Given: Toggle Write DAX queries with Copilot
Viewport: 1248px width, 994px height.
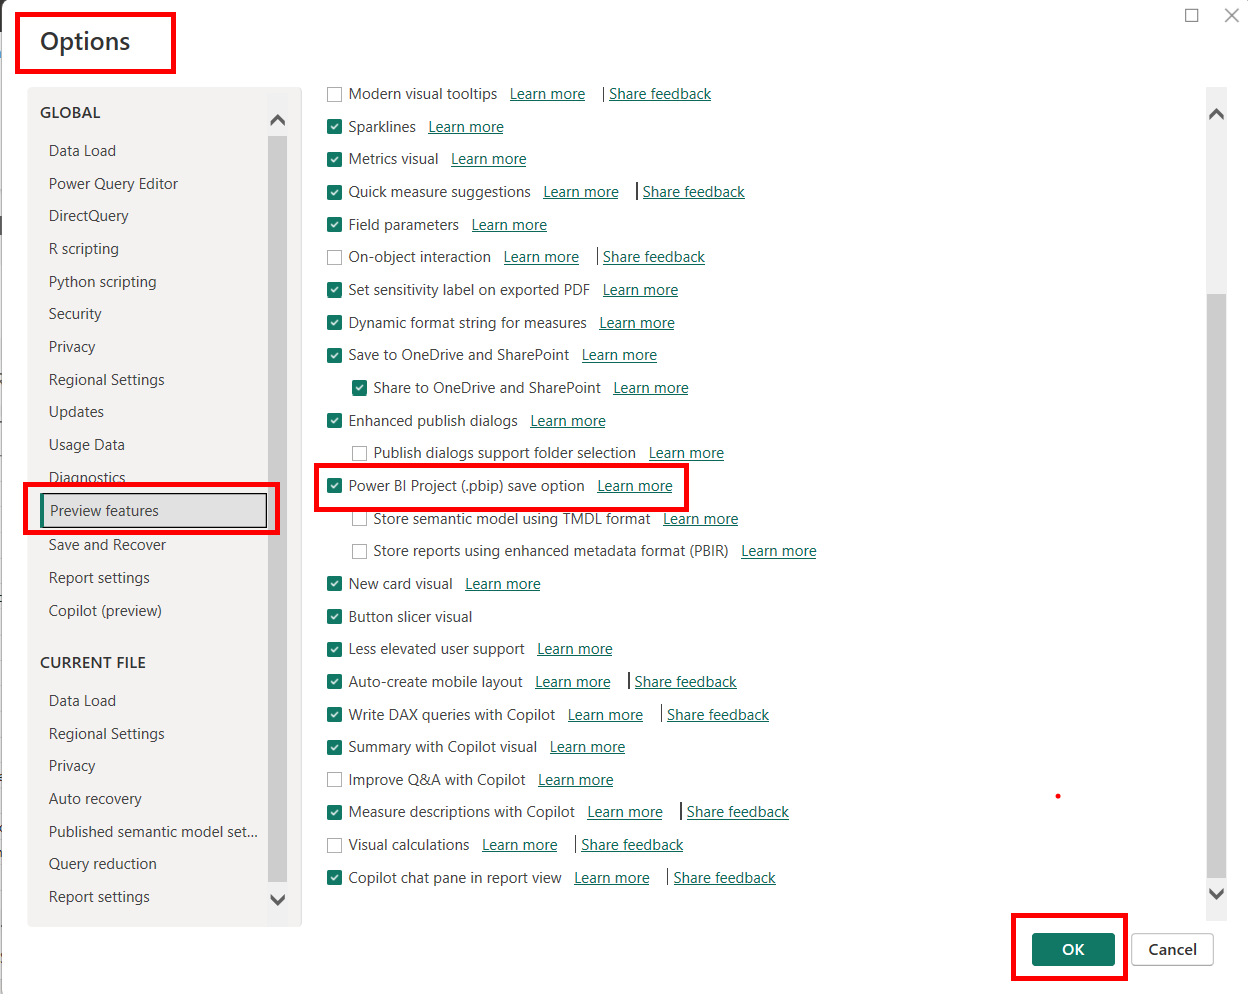Looking at the screenshot, I should (x=335, y=715).
